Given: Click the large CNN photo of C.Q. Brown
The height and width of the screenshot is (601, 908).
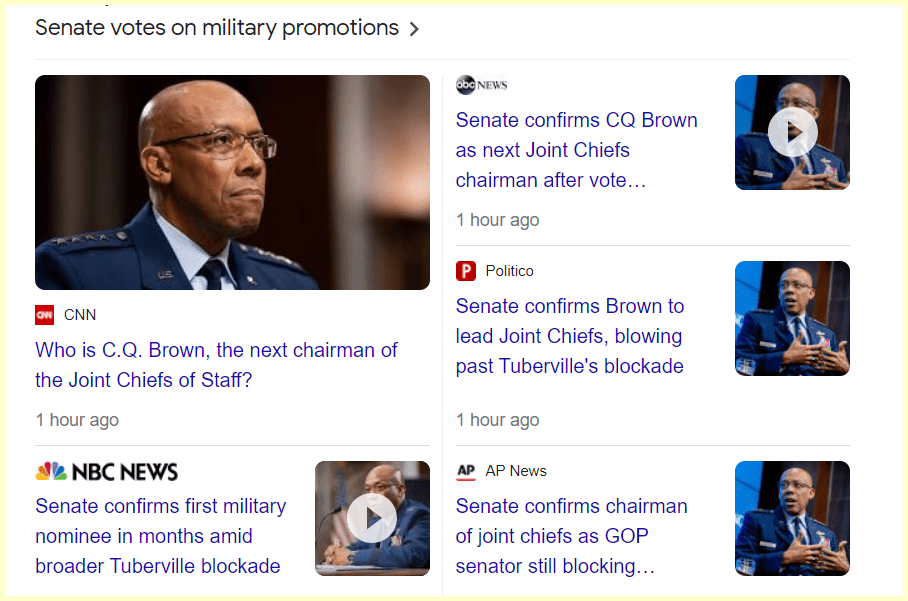Looking at the screenshot, I should click(x=232, y=182).
